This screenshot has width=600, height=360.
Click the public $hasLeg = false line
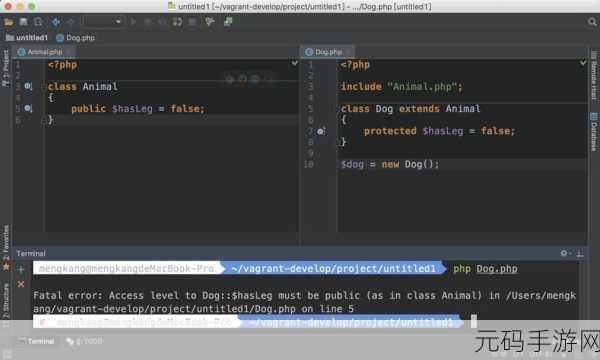(138, 109)
